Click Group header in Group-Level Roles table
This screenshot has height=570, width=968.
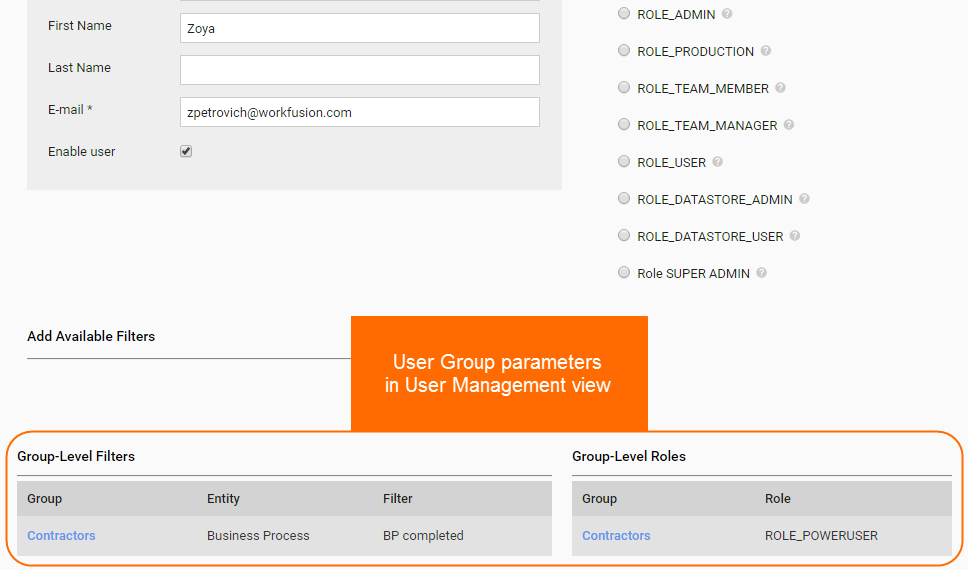click(599, 498)
